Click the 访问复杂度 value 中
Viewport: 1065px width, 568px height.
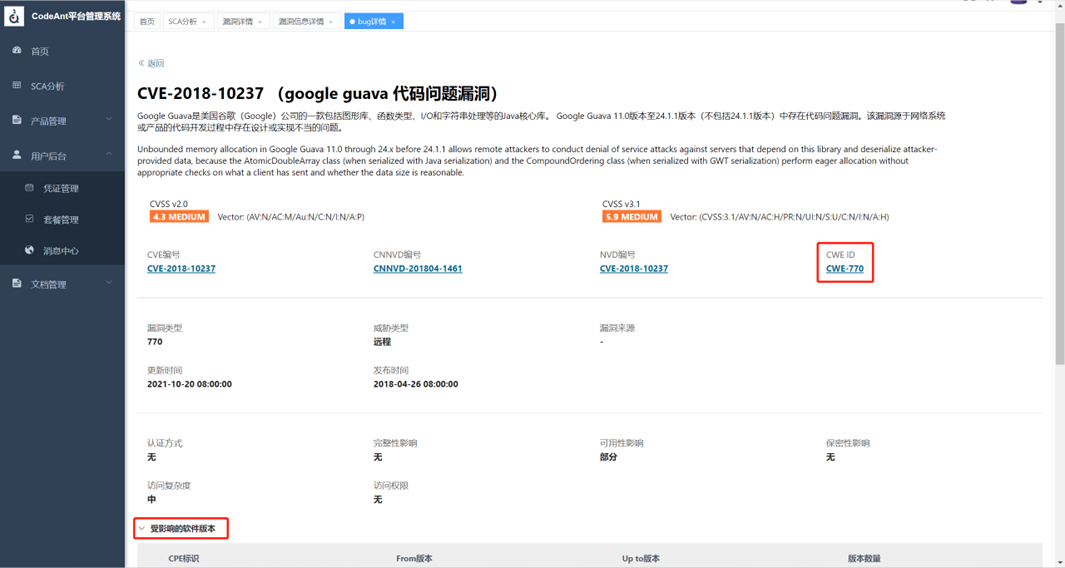[x=151, y=499]
